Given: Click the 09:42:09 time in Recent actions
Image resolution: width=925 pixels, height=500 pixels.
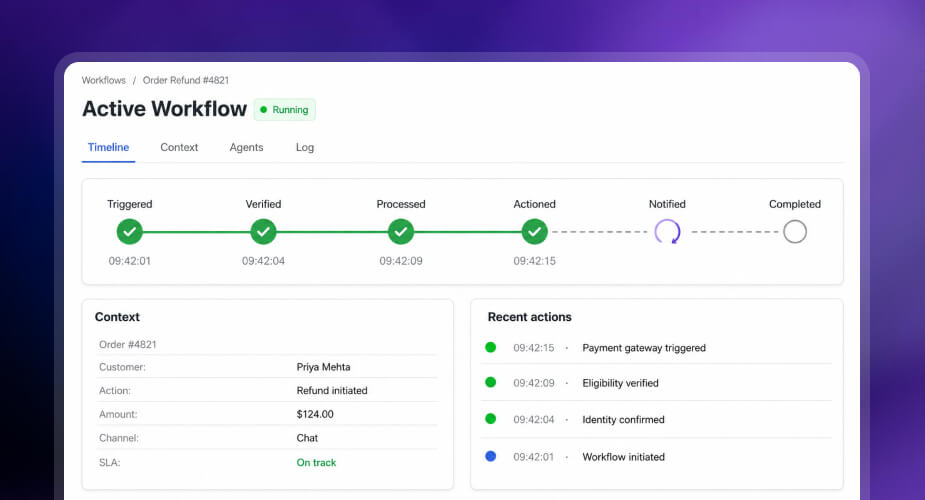Looking at the screenshot, I should (x=534, y=383).
